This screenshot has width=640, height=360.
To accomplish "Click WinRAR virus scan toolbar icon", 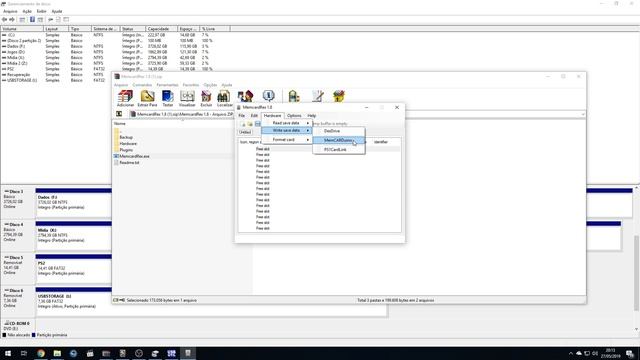I will pos(294,96).
